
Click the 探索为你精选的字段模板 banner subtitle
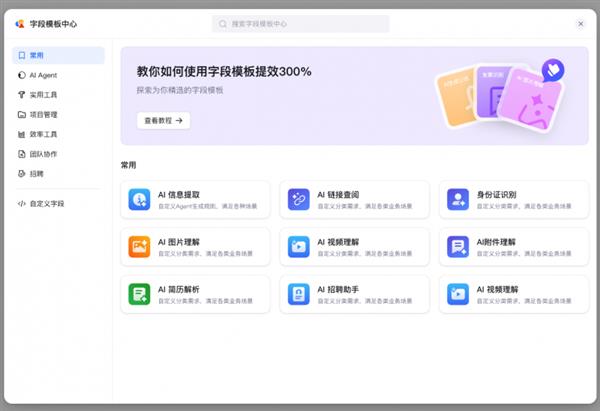(180, 90)
